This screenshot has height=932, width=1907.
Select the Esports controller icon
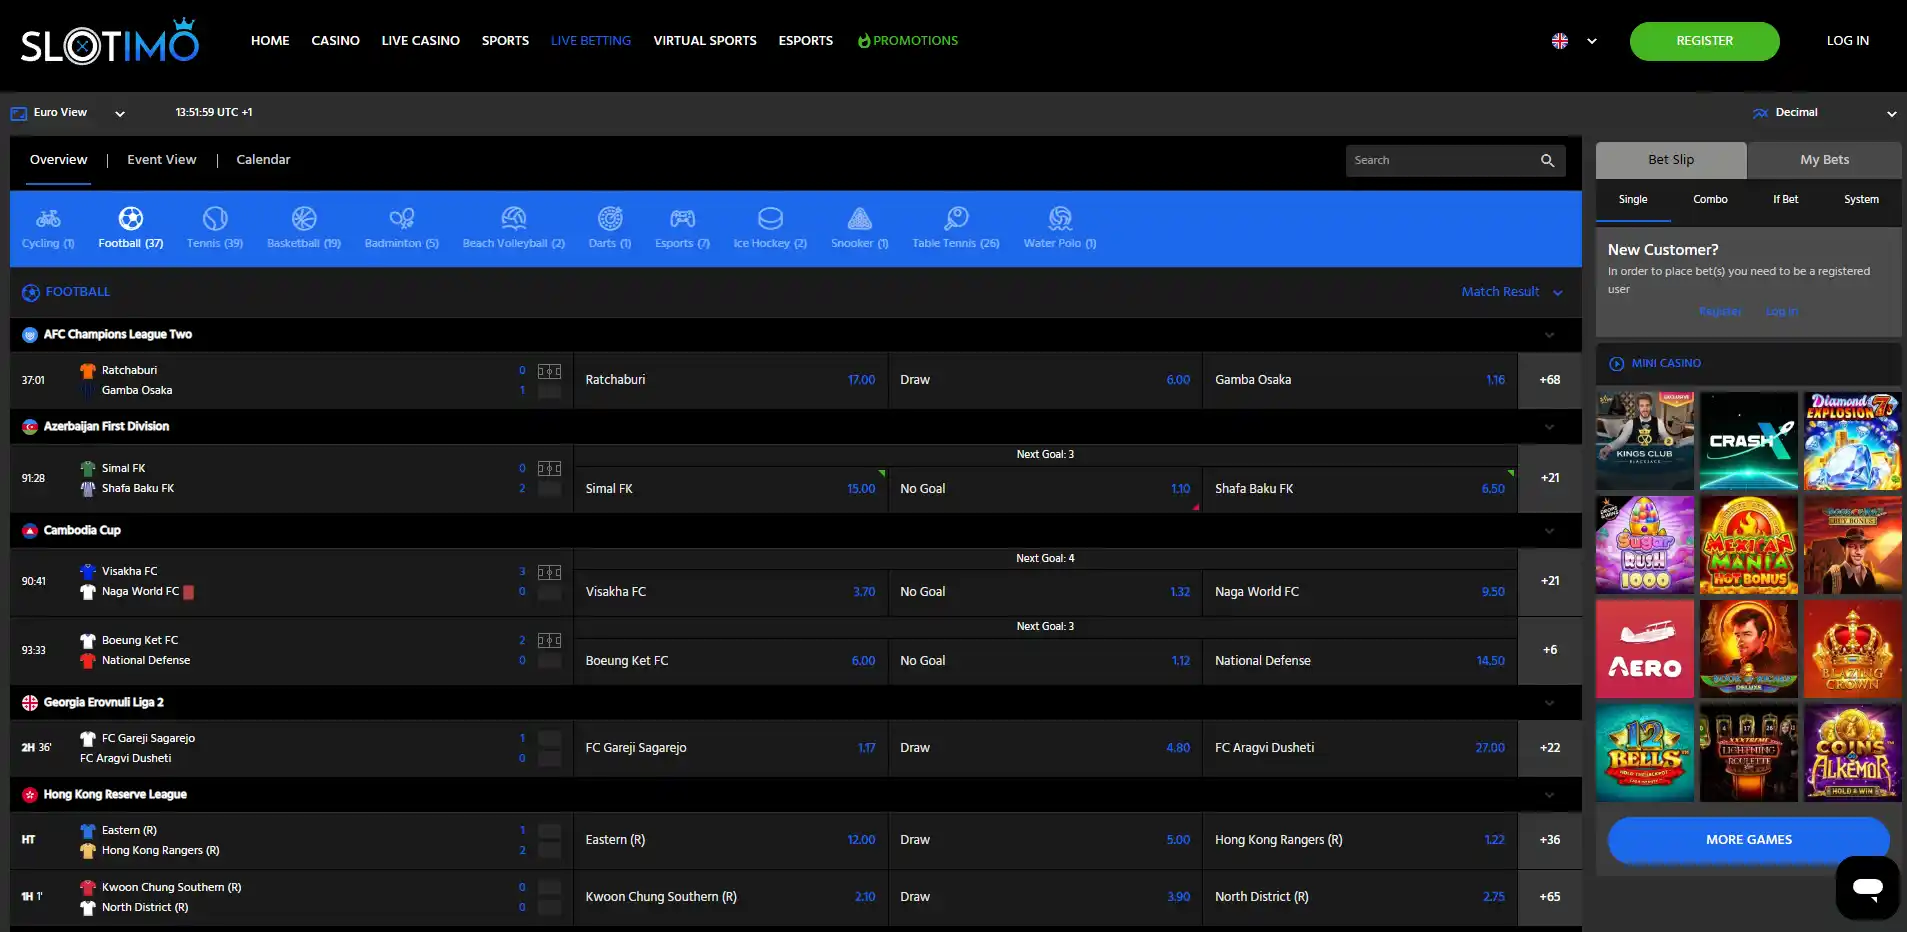point(683,218)
